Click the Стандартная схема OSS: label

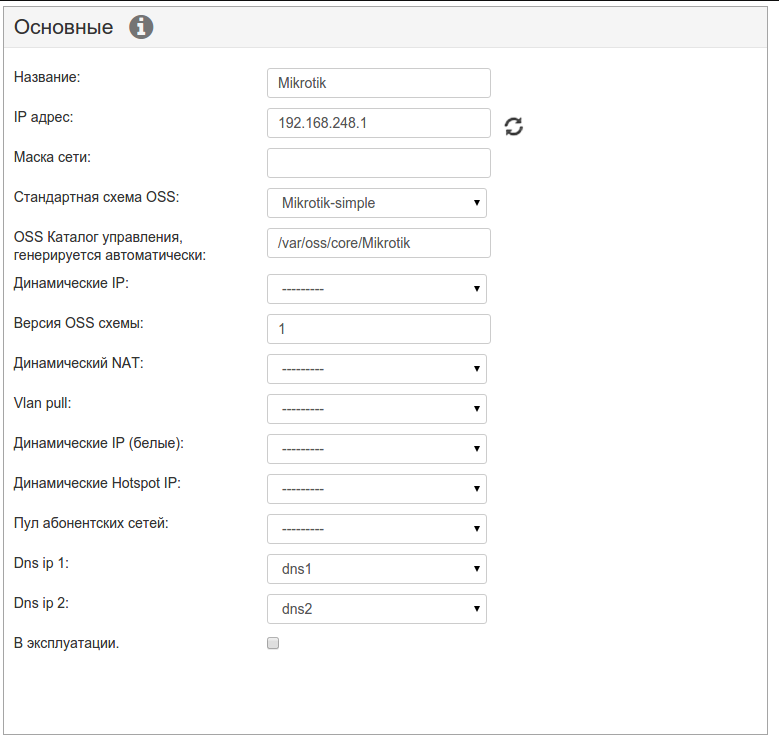[x=96, y=197]
